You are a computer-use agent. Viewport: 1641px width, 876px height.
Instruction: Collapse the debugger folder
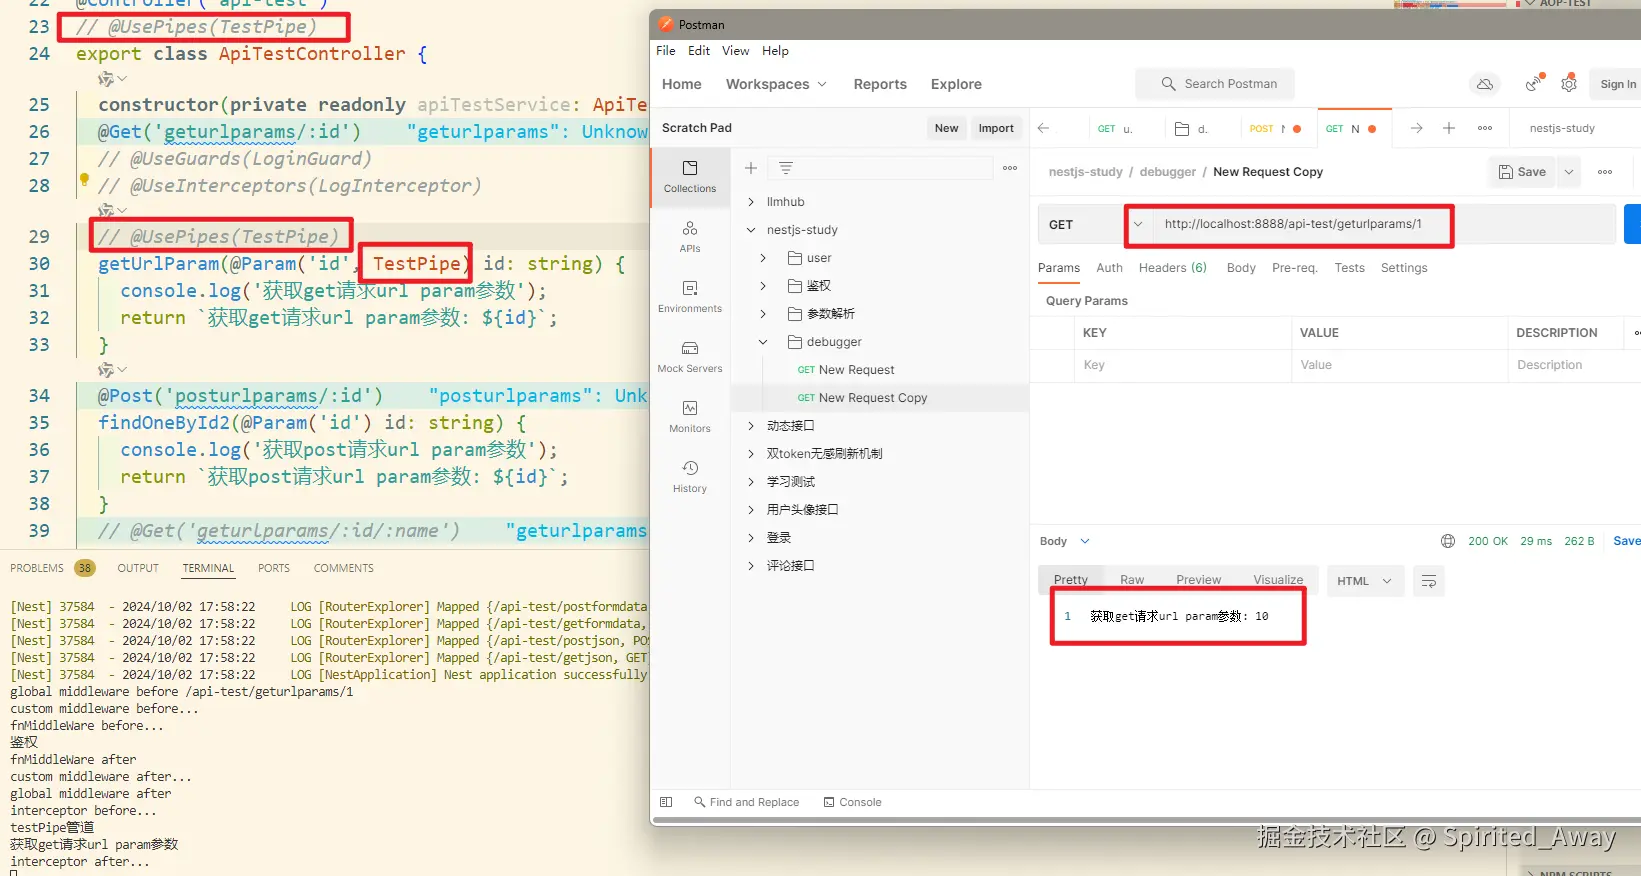point(763,342)
